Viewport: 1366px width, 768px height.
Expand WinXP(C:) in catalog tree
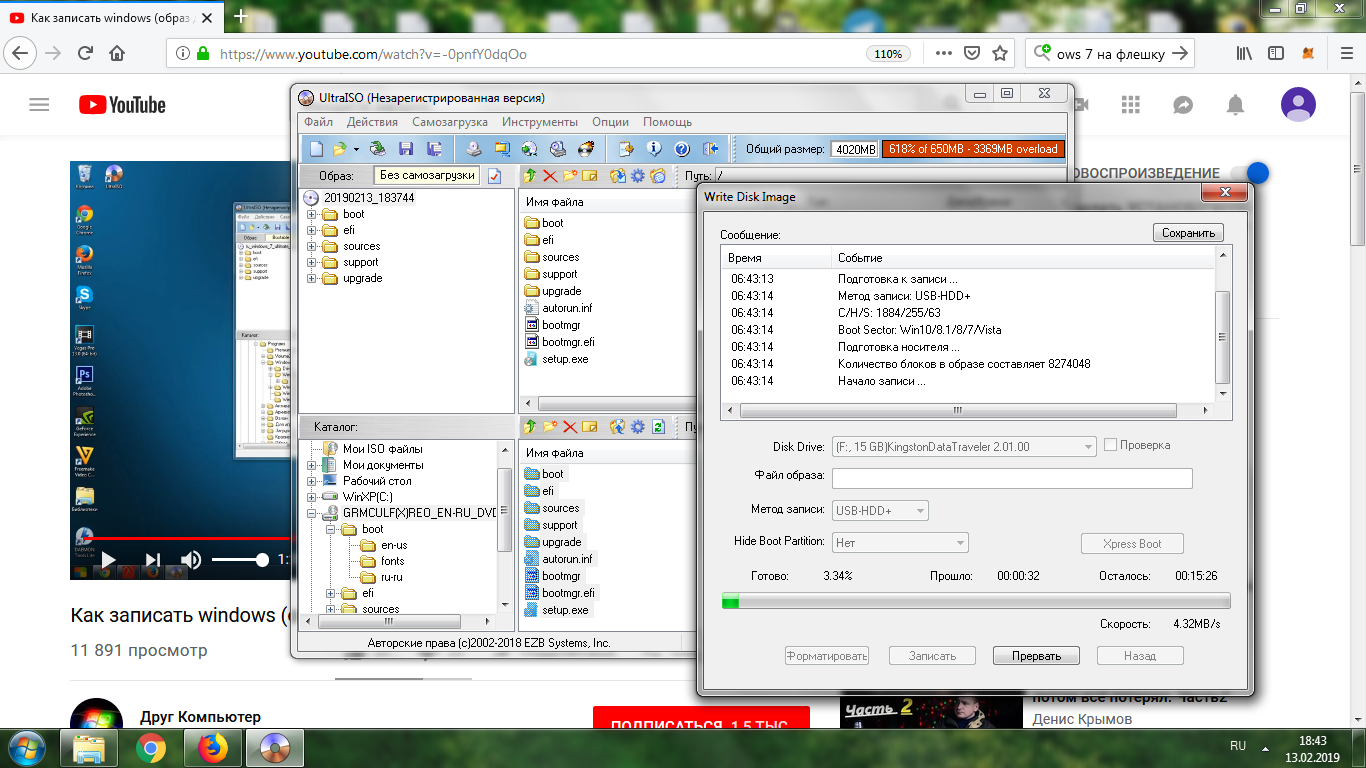312,497
